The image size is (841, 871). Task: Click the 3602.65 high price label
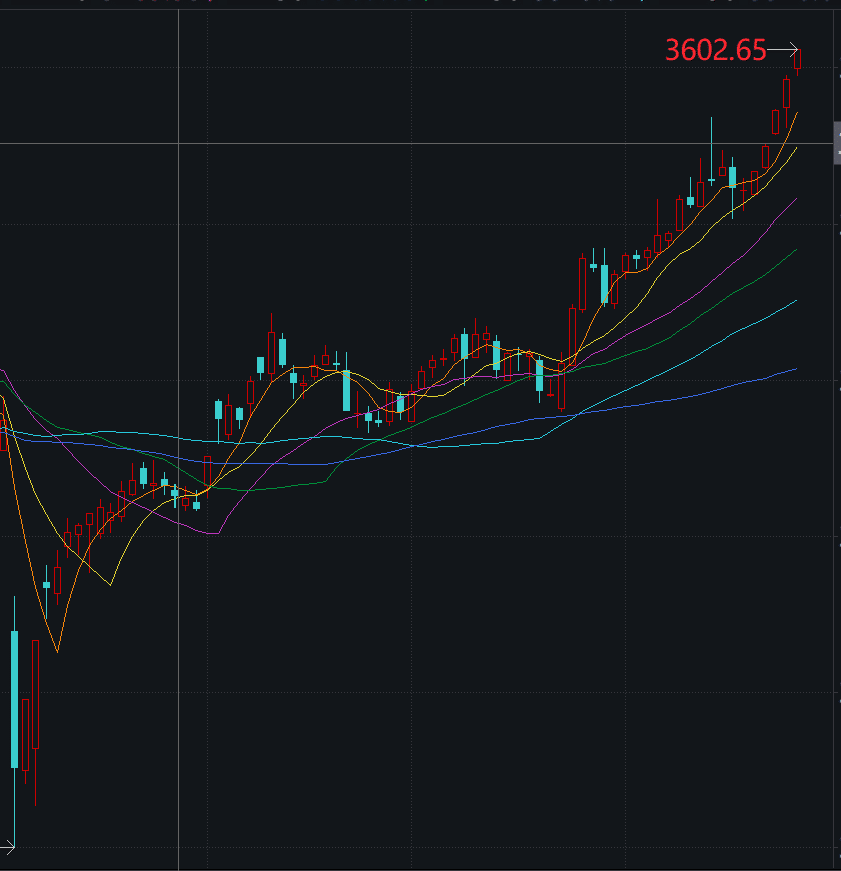(715, 50)
